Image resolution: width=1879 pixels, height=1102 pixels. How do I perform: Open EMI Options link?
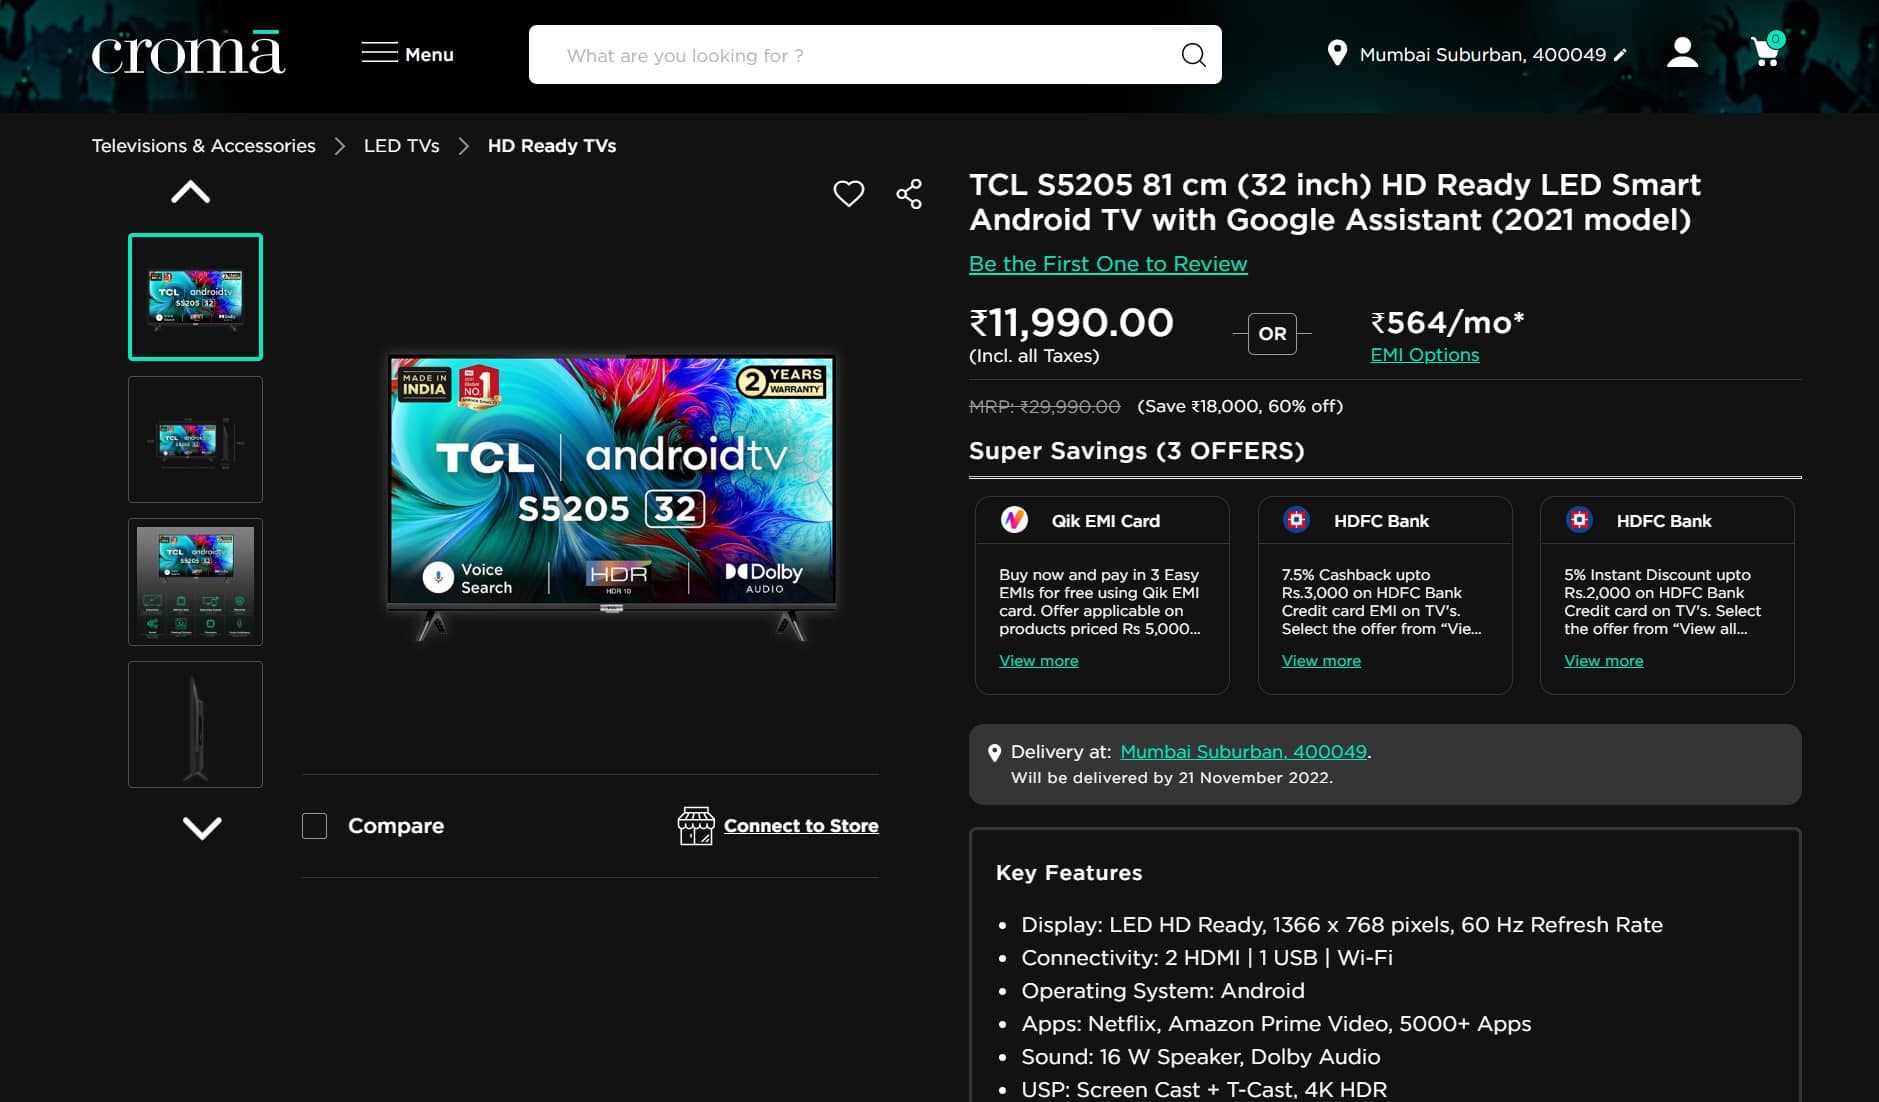pyautogui.click(x=1425, y=355)
